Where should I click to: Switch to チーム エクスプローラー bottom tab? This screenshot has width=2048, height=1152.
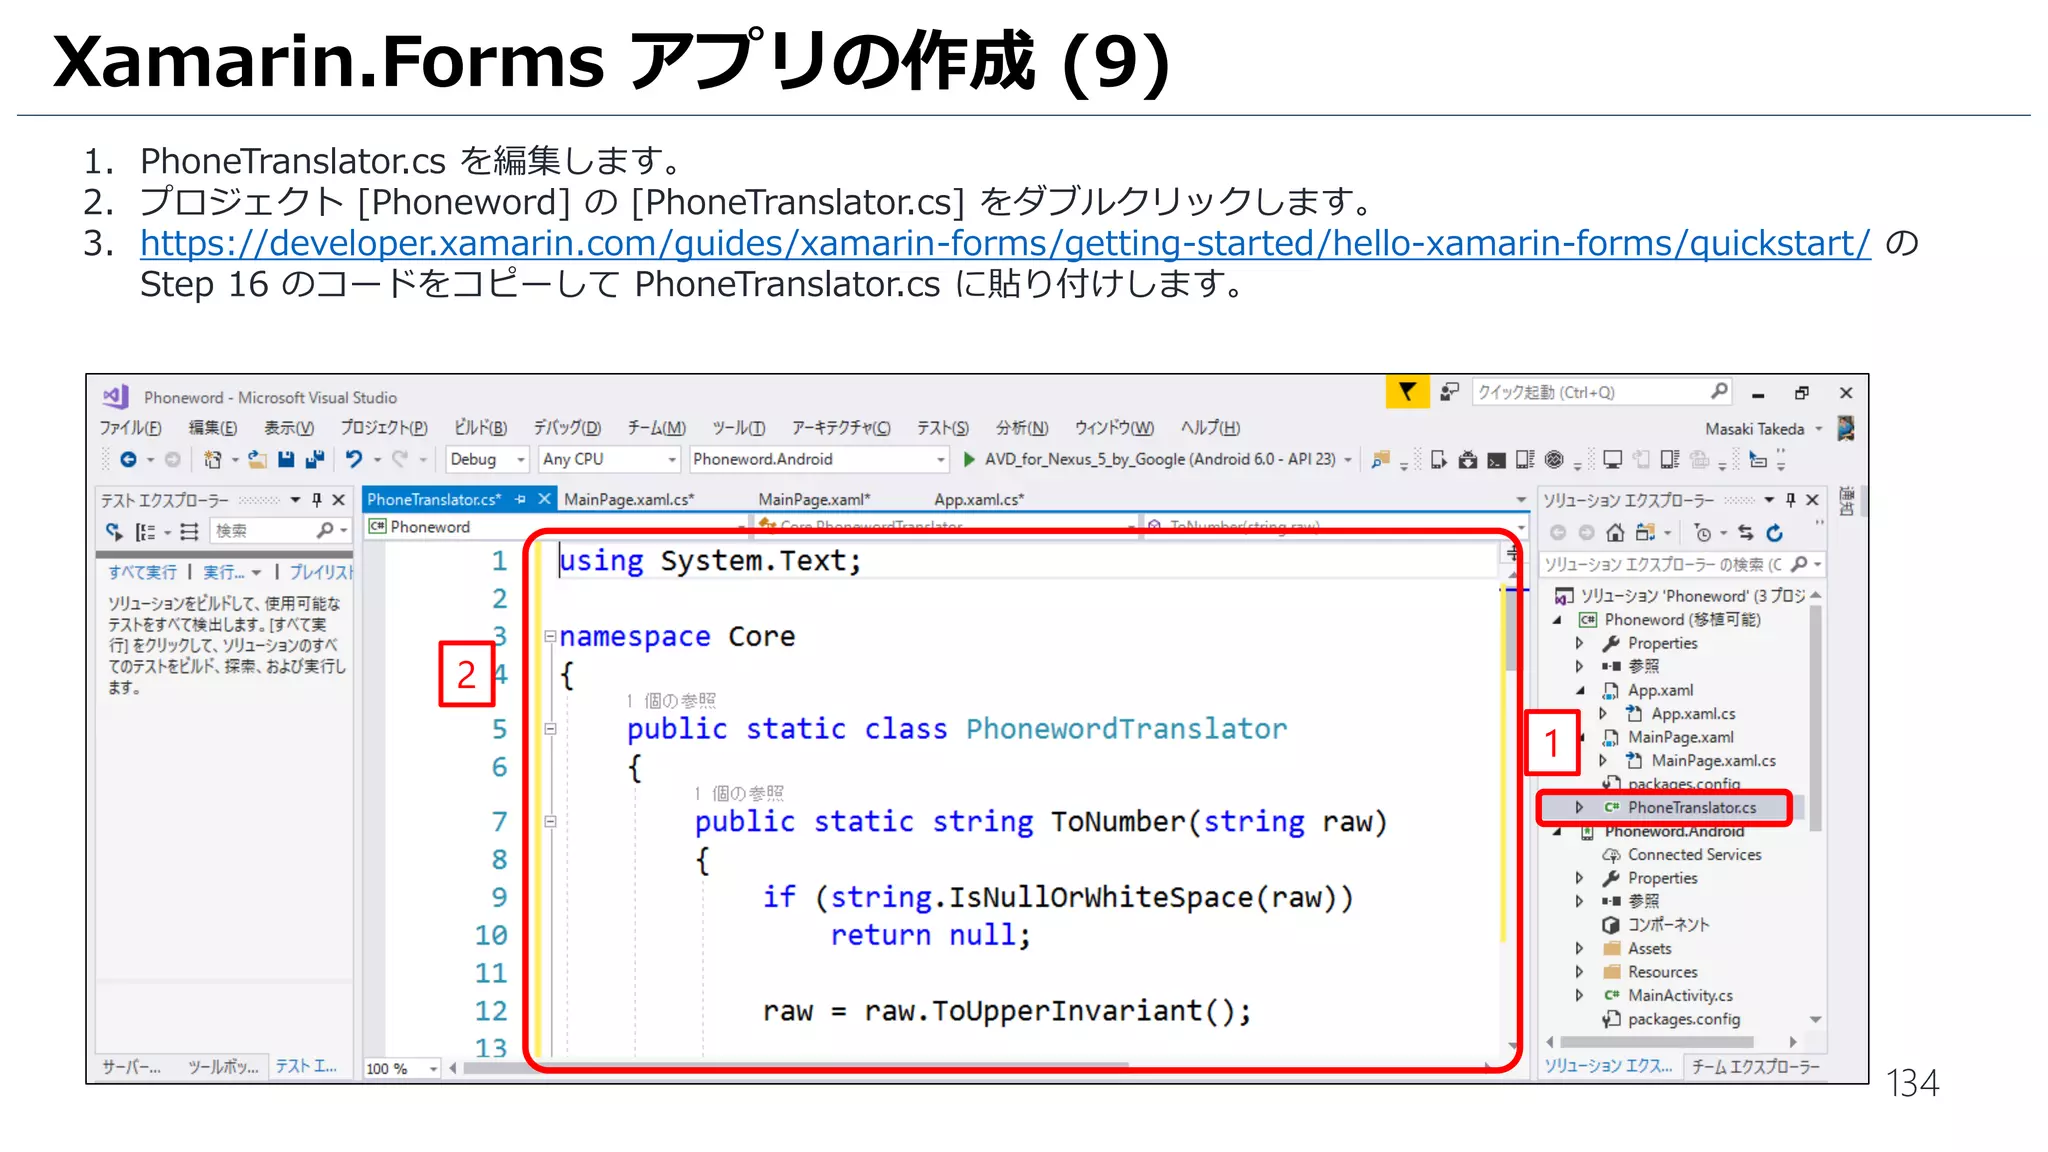(1756, 1066)
